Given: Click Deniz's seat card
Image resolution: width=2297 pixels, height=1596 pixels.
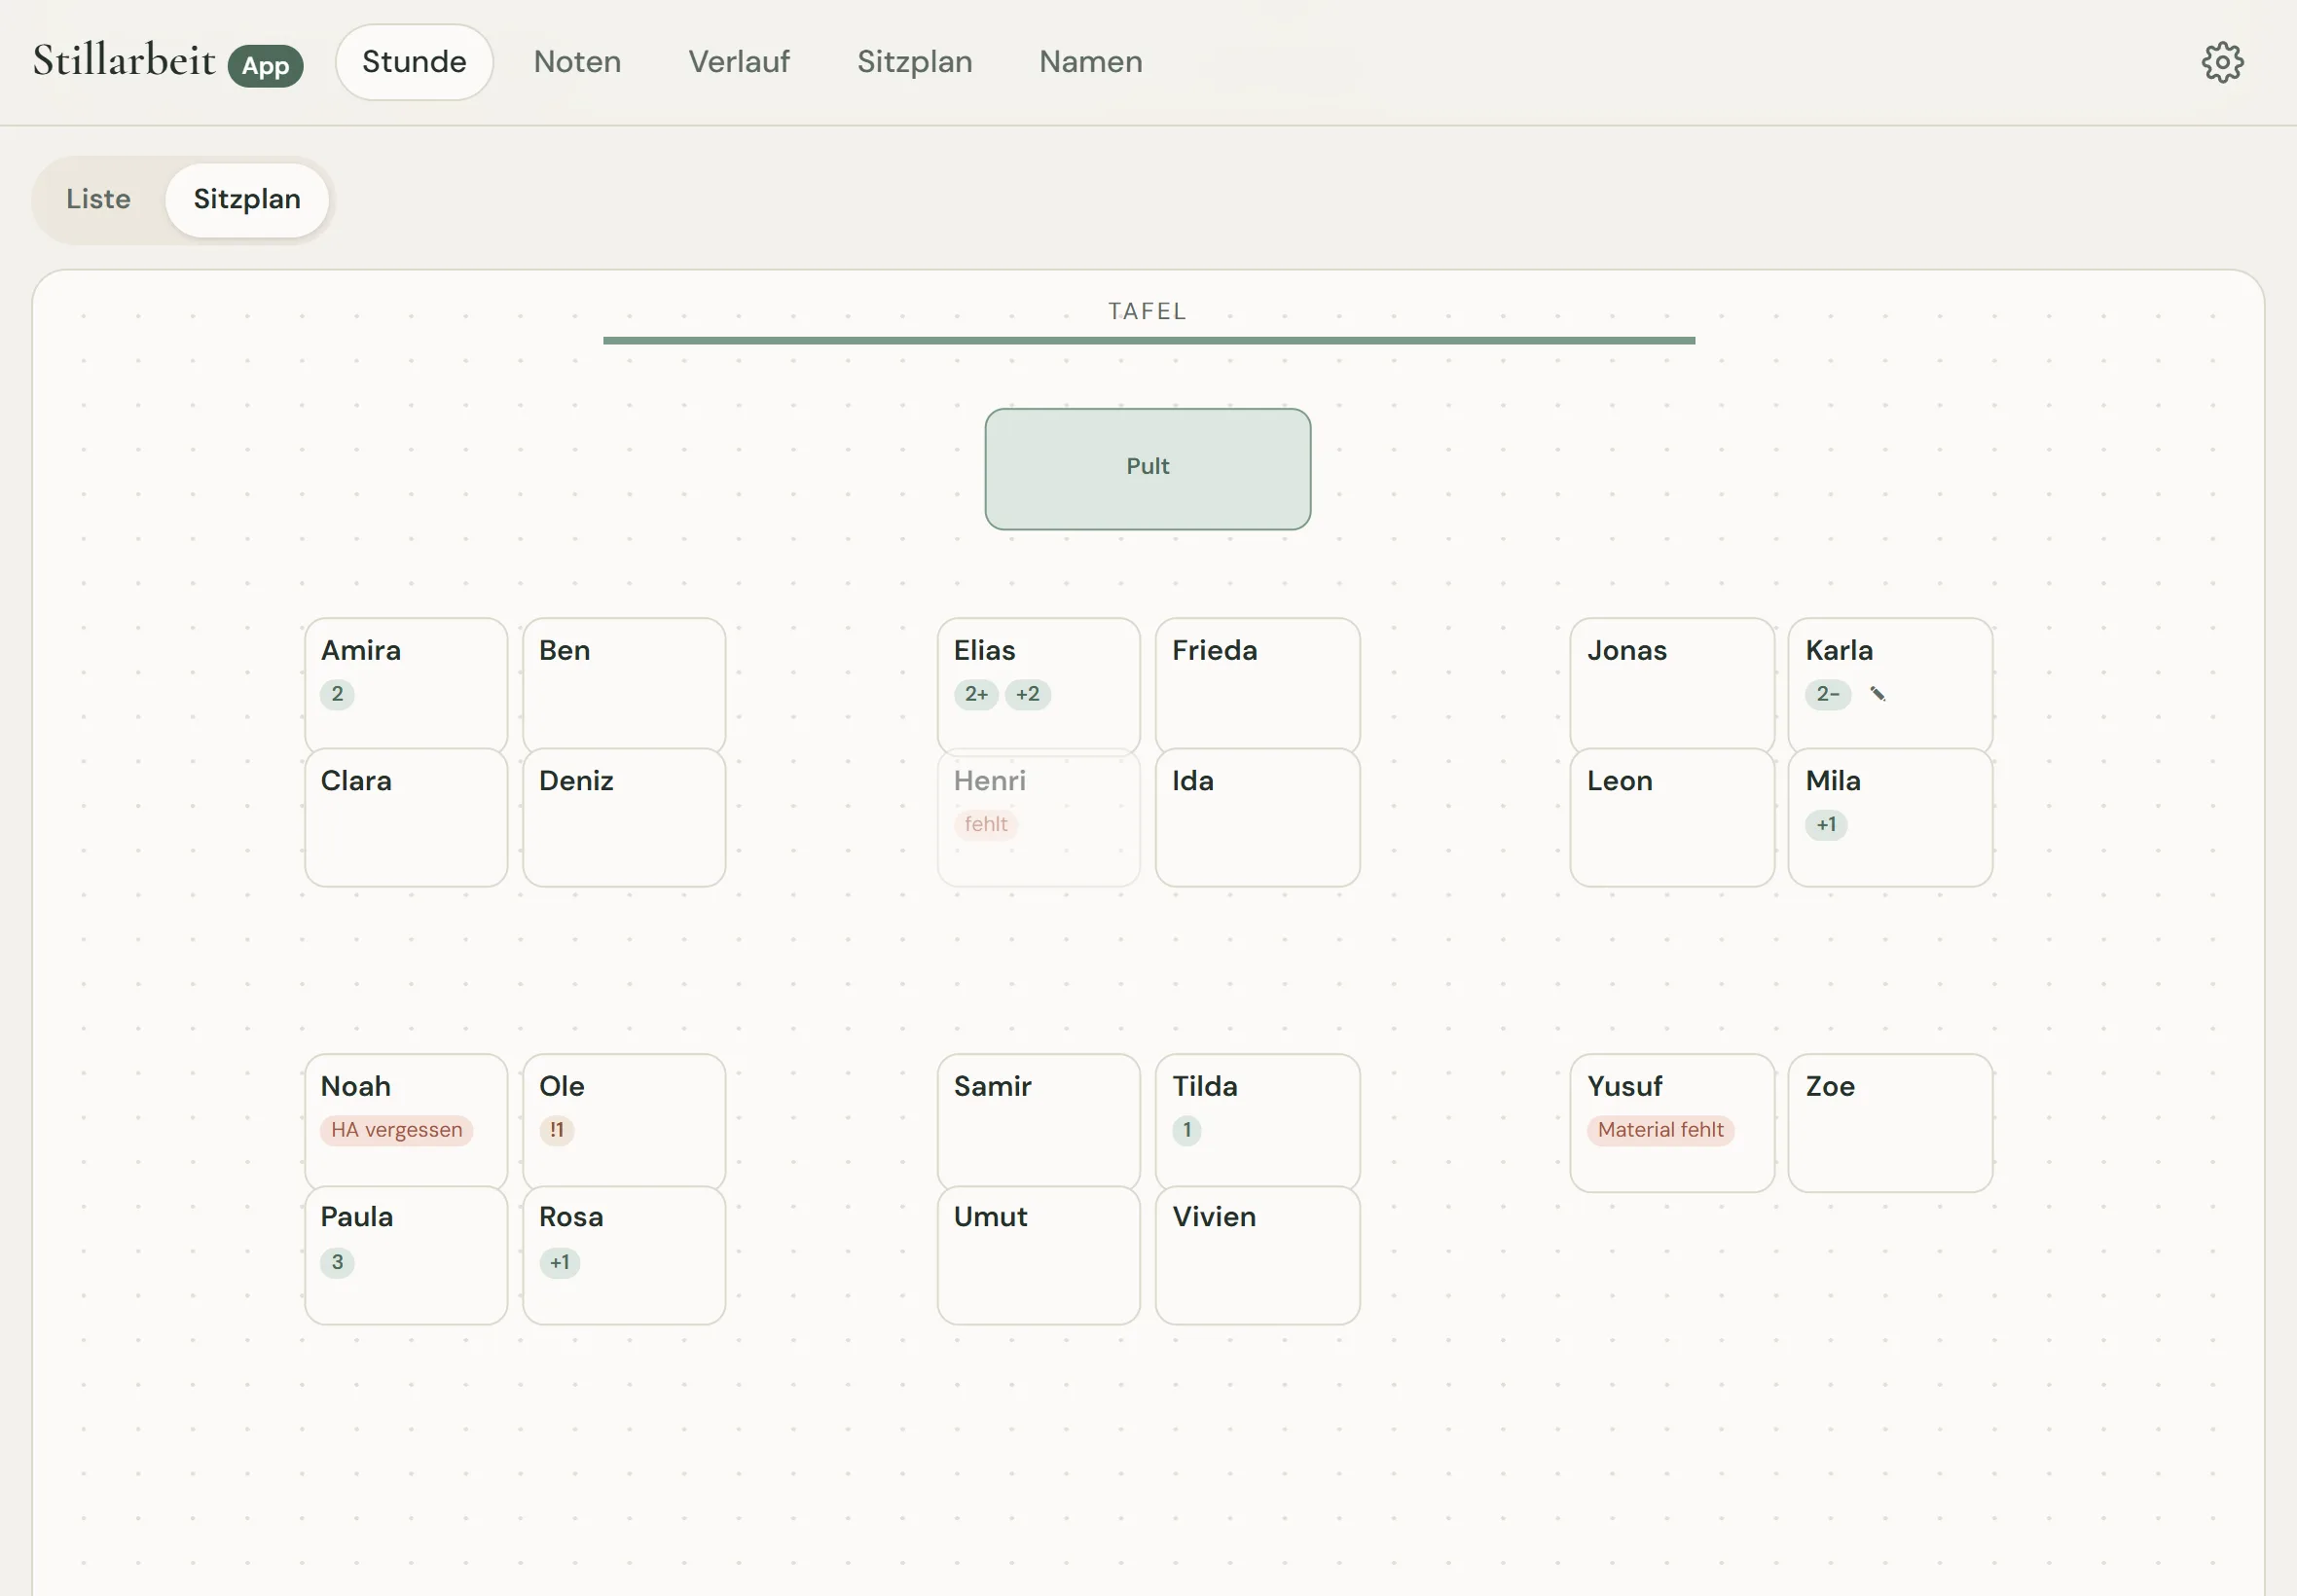Looking at the screenshot, I should pyautogui.click(x=624, y=817).
